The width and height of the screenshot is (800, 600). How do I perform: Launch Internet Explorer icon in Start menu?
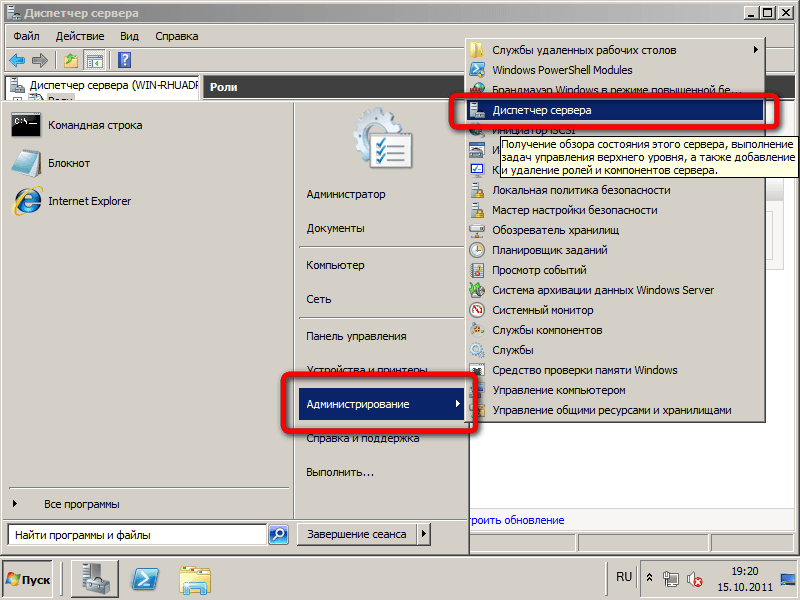click(27, 201)
